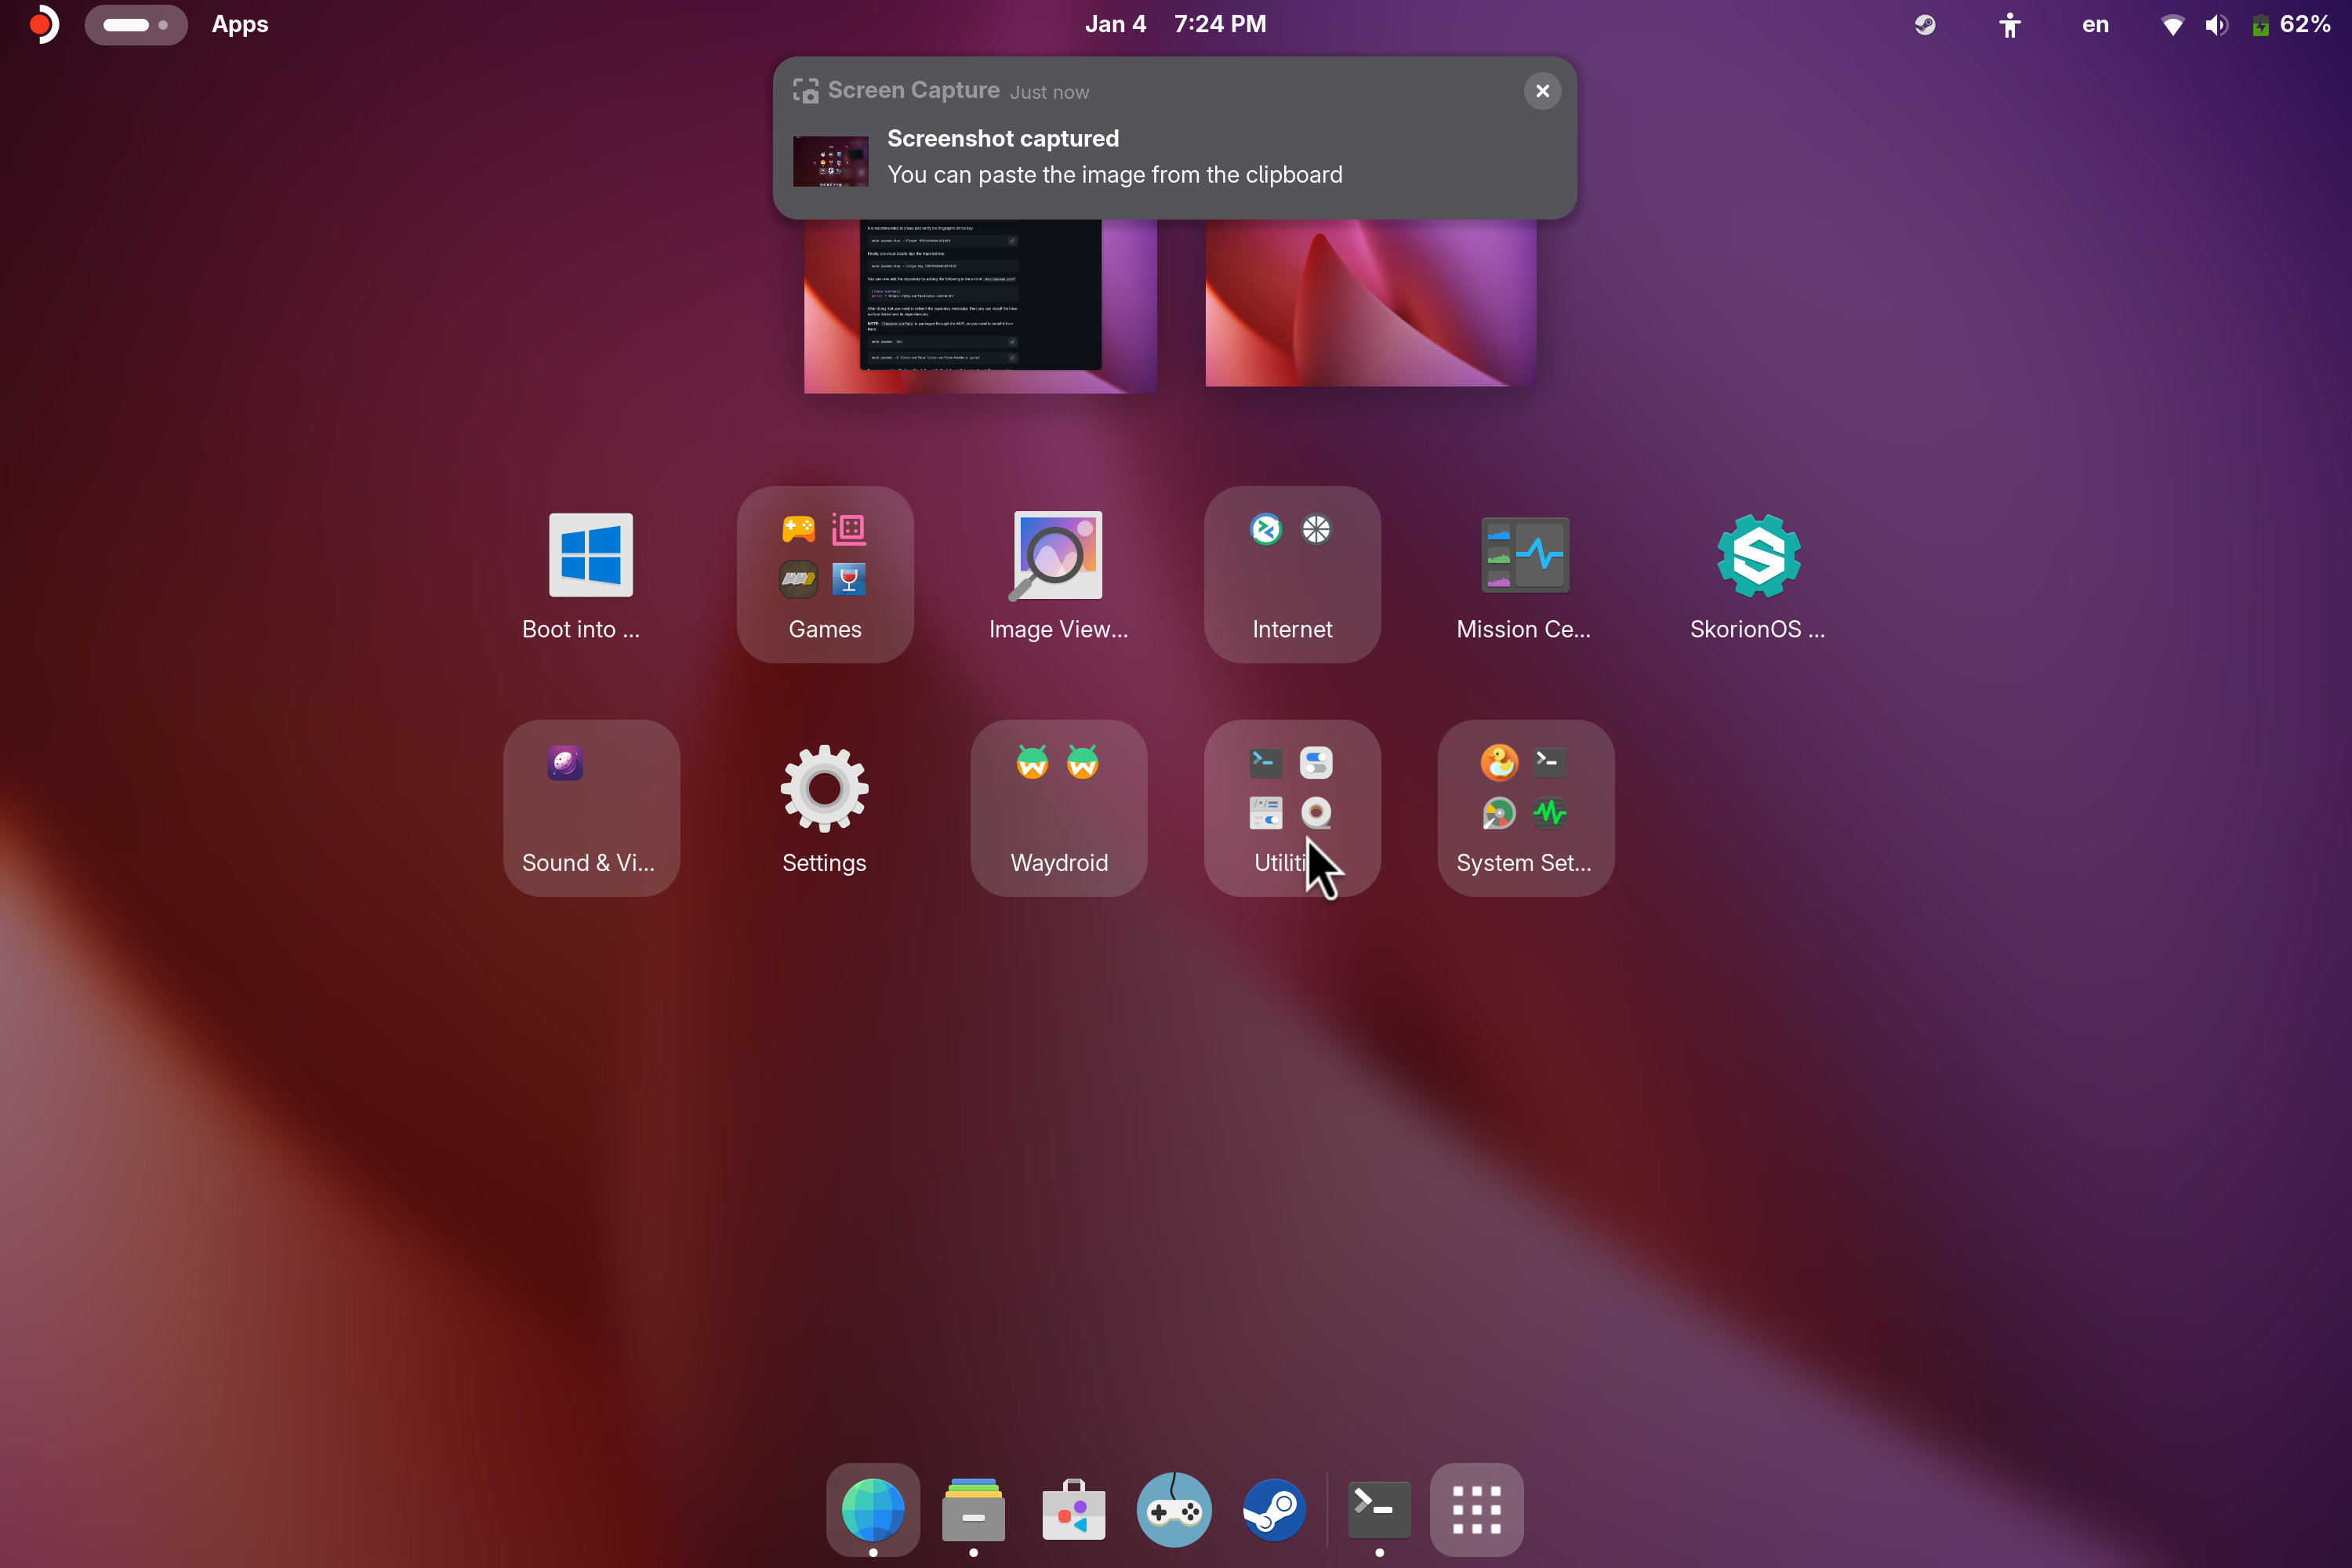This screenshot has height=1568, width=2352.
Task: Open the Internet app folder
Action: [x=1292, y=574]
